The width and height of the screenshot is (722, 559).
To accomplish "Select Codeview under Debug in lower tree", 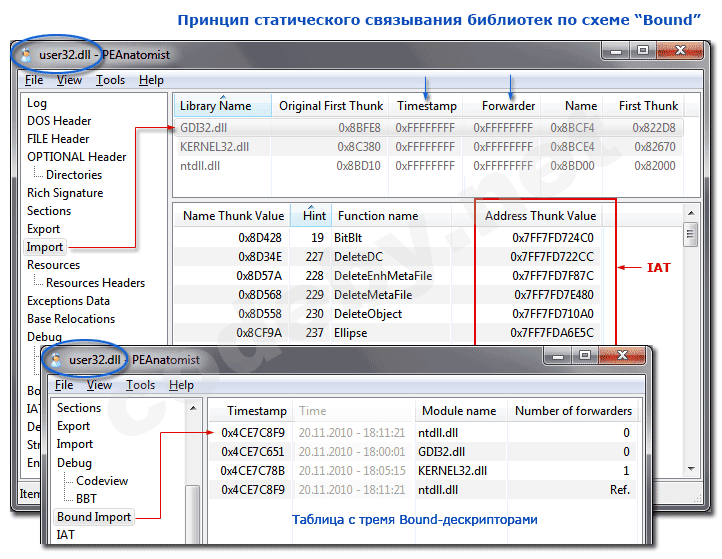I will click(x=102, y=481).
